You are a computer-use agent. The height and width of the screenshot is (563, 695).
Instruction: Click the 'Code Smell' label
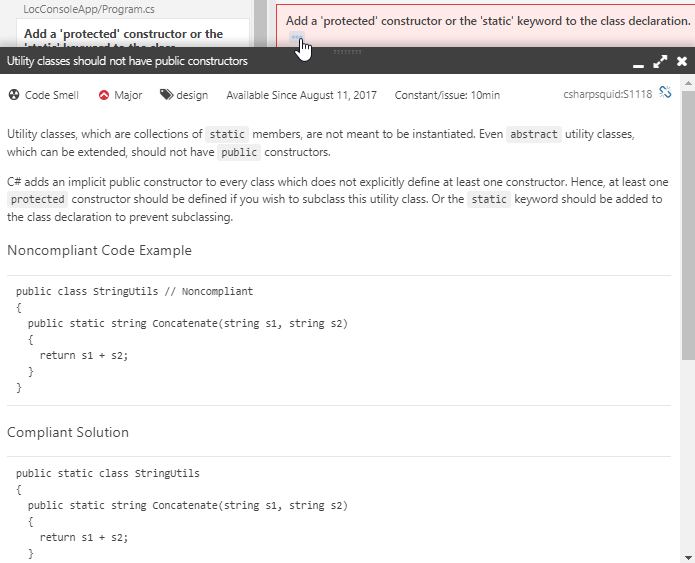52,95
